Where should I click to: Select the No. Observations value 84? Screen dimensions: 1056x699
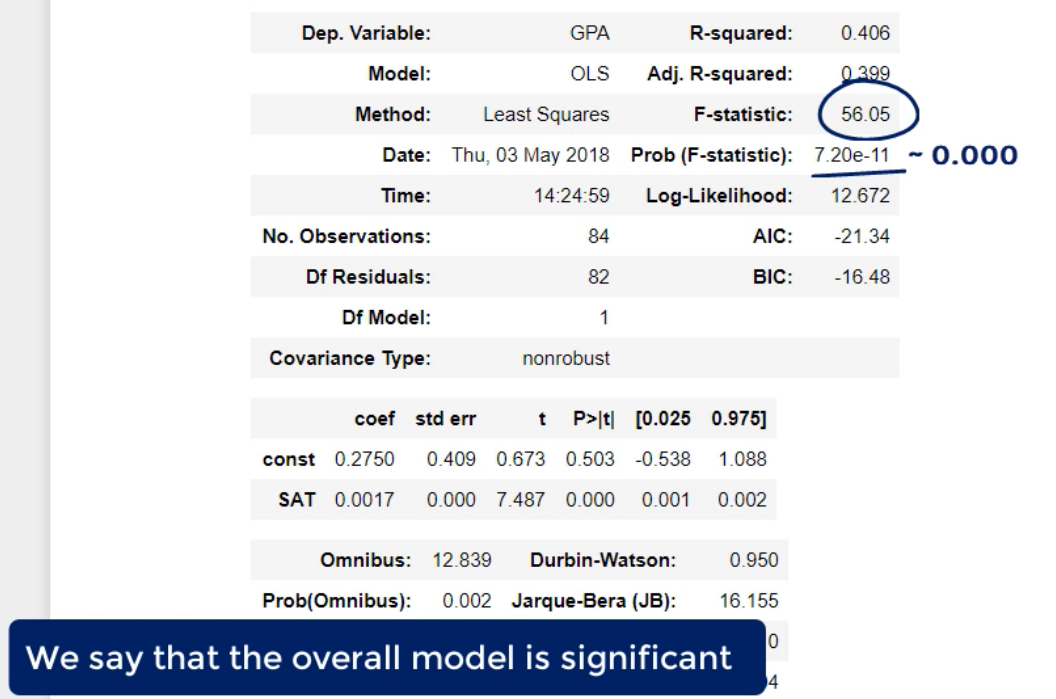tap(598, 237)
